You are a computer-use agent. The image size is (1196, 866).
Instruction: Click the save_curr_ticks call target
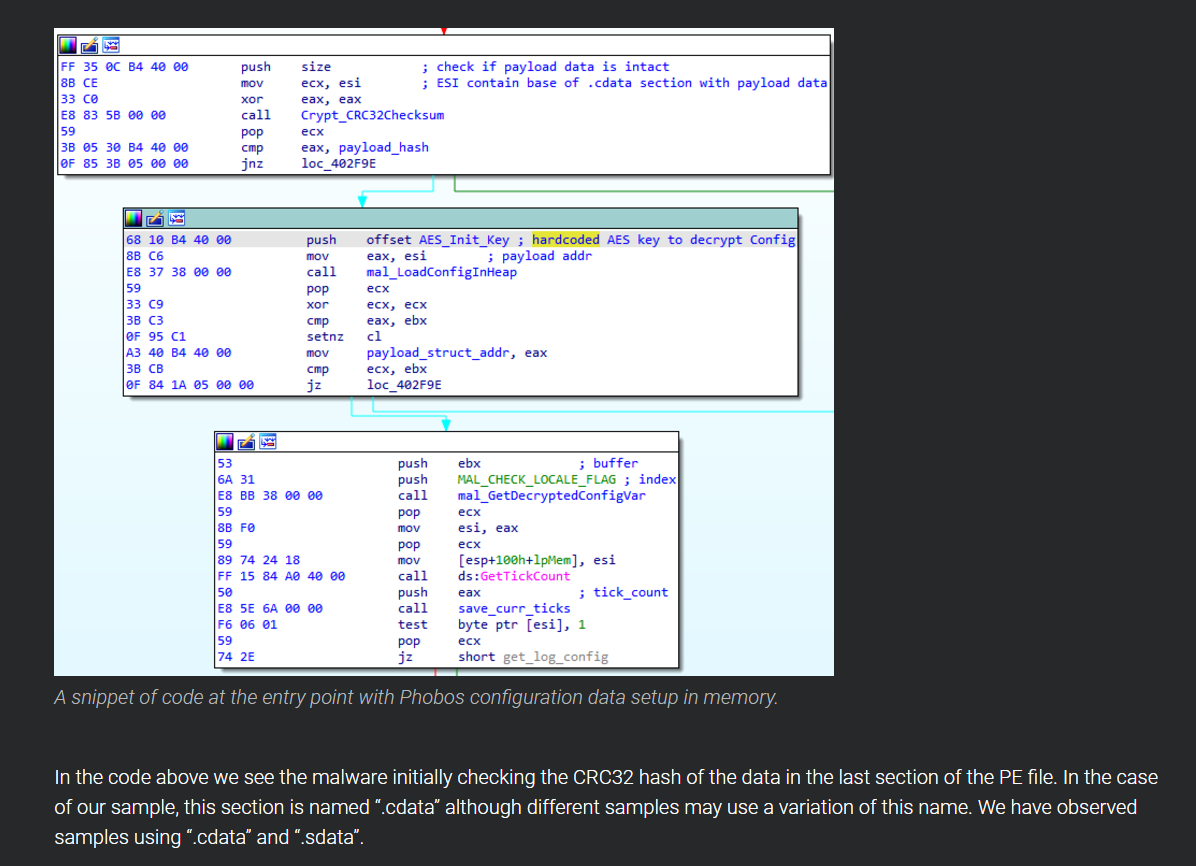[x=514, y=609]
